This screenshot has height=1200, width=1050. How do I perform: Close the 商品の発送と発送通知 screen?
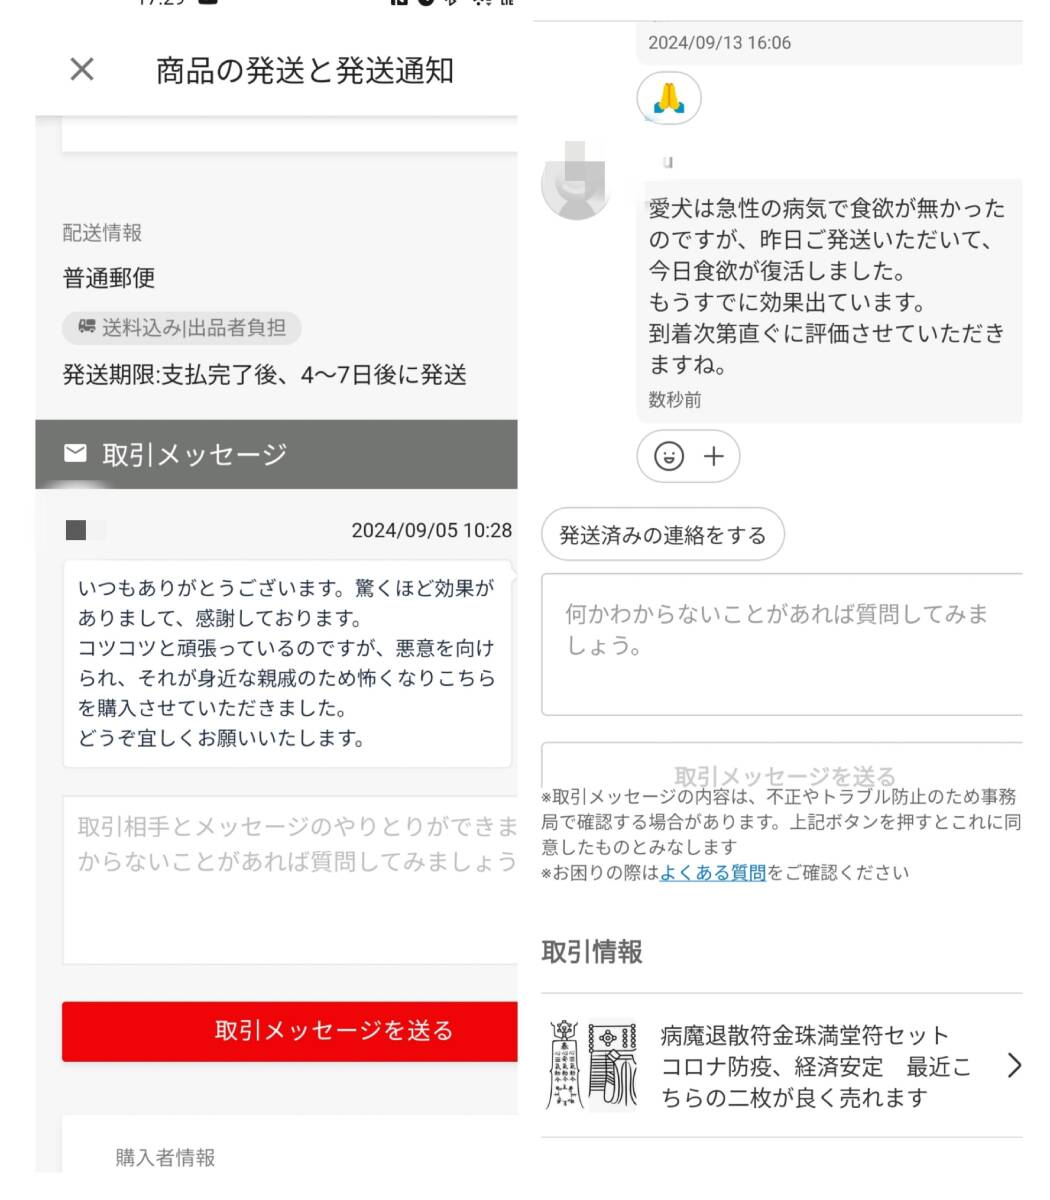(x=82, y=69)
